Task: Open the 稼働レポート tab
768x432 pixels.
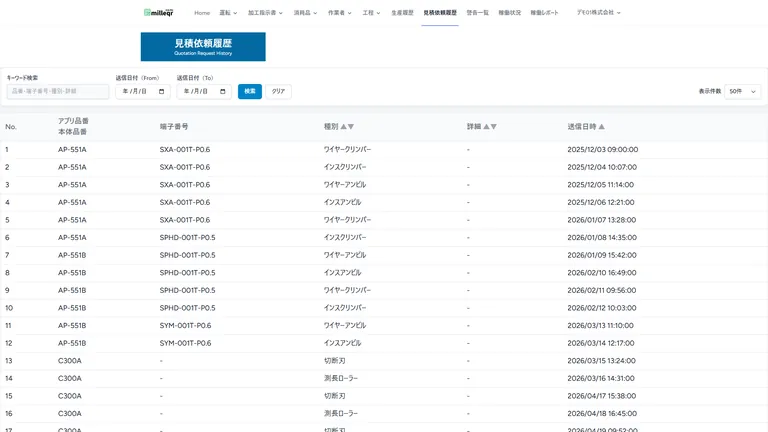Action: point(544,13)
